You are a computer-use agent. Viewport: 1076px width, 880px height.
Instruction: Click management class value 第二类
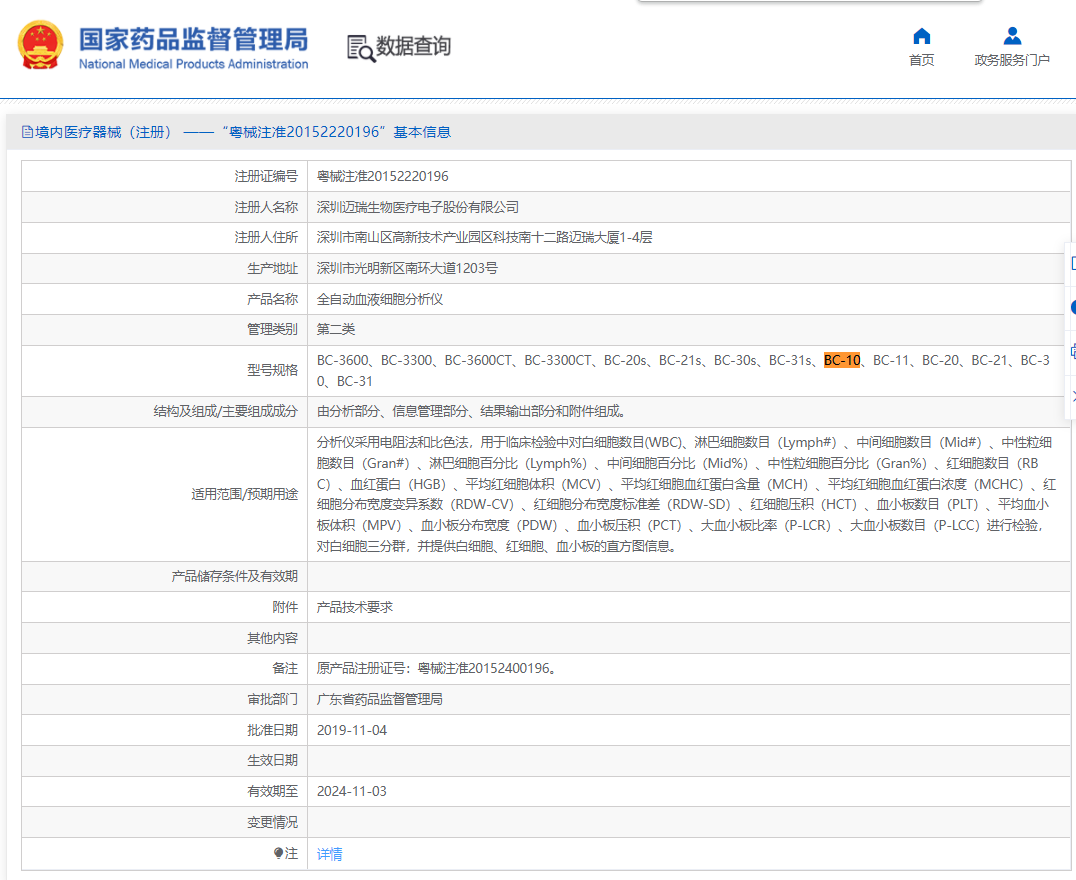coord(336,329)
